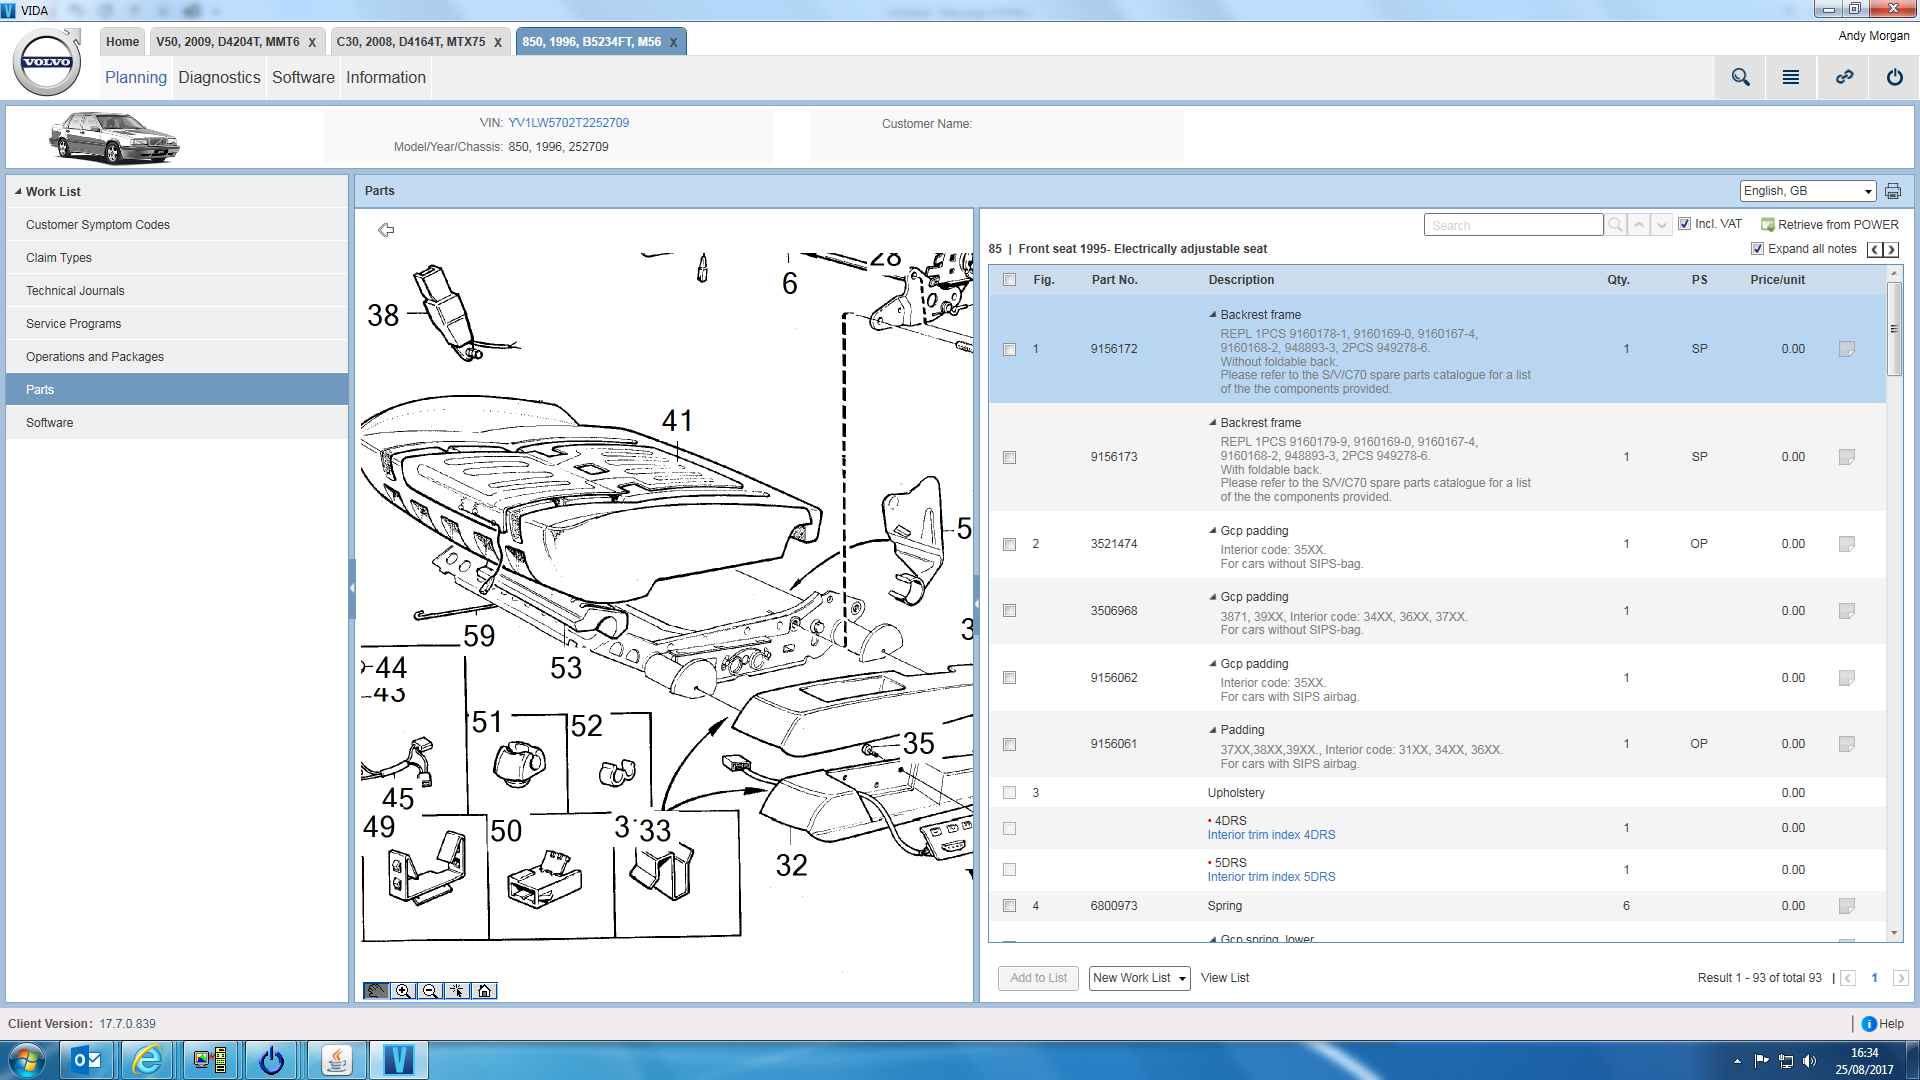1920x1080 pixels.
Task: Open Outlook from the taskbar
Action: 87,1060
